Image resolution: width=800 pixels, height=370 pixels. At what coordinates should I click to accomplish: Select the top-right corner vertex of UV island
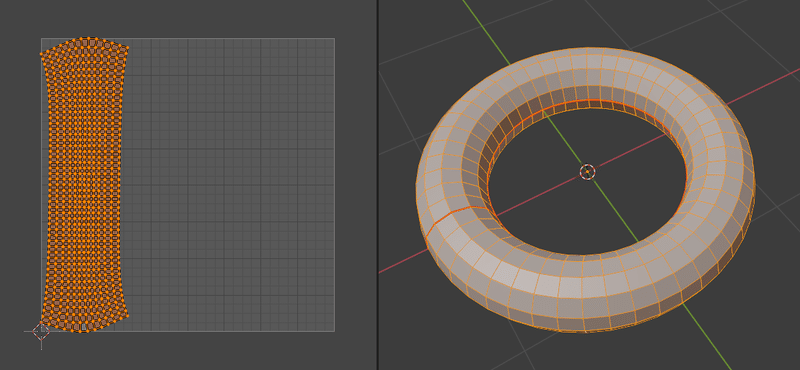(x=127, y=48)
